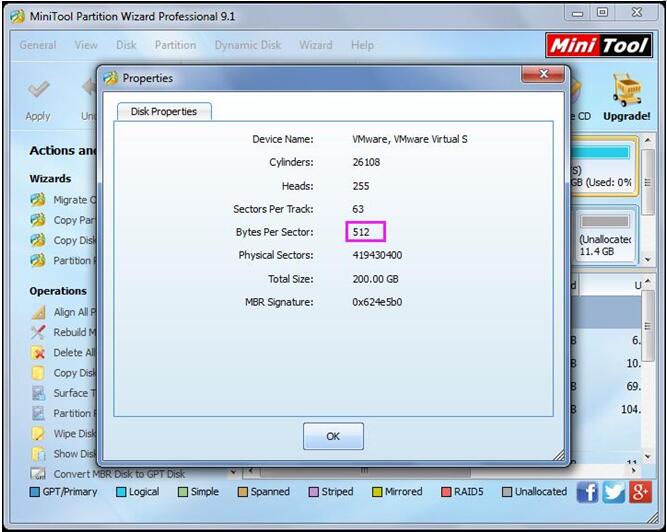
Task: Click the Simple legend swatch
Action: (183, 492)
